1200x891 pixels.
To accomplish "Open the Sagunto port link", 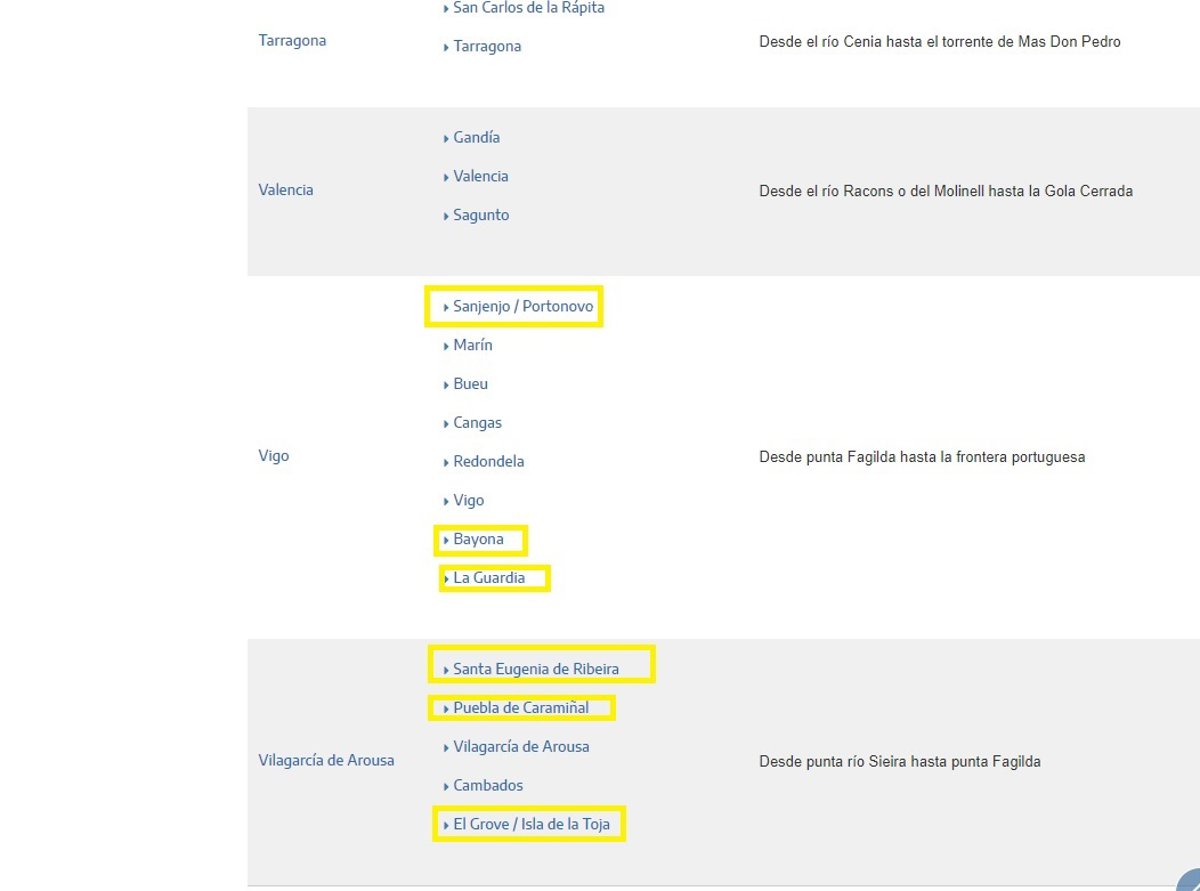I will pos(480,216).
